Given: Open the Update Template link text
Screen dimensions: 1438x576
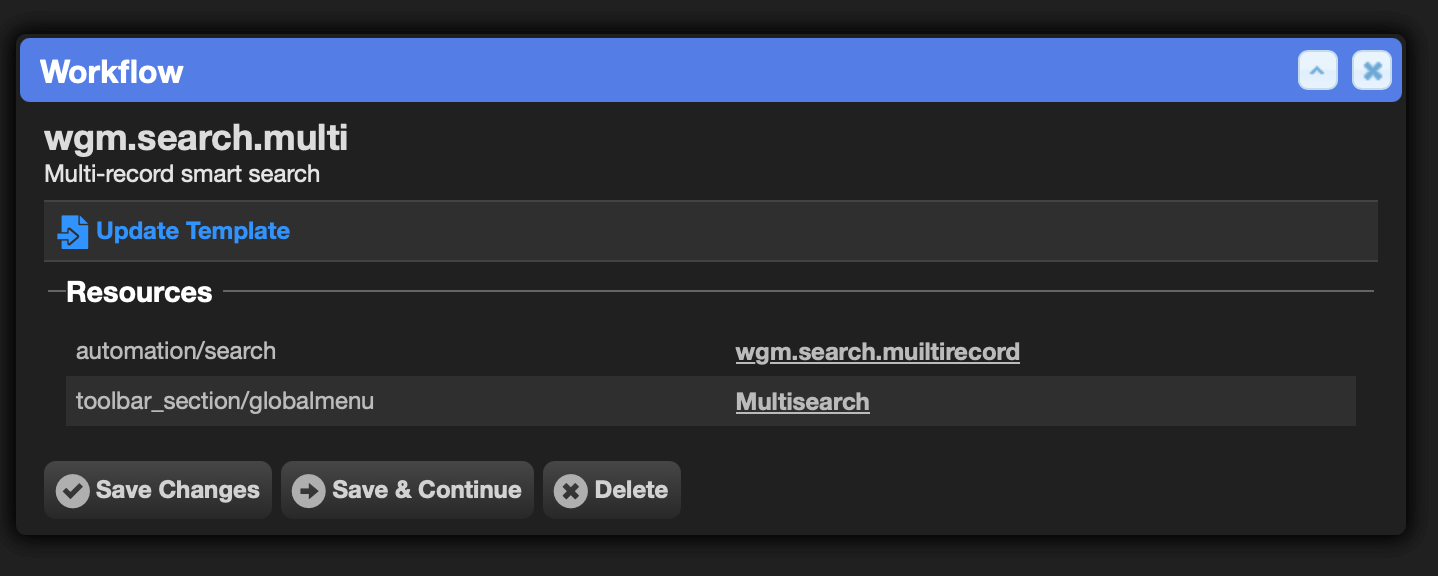Looking at the screenshot, I should click(x=193, y=231).
